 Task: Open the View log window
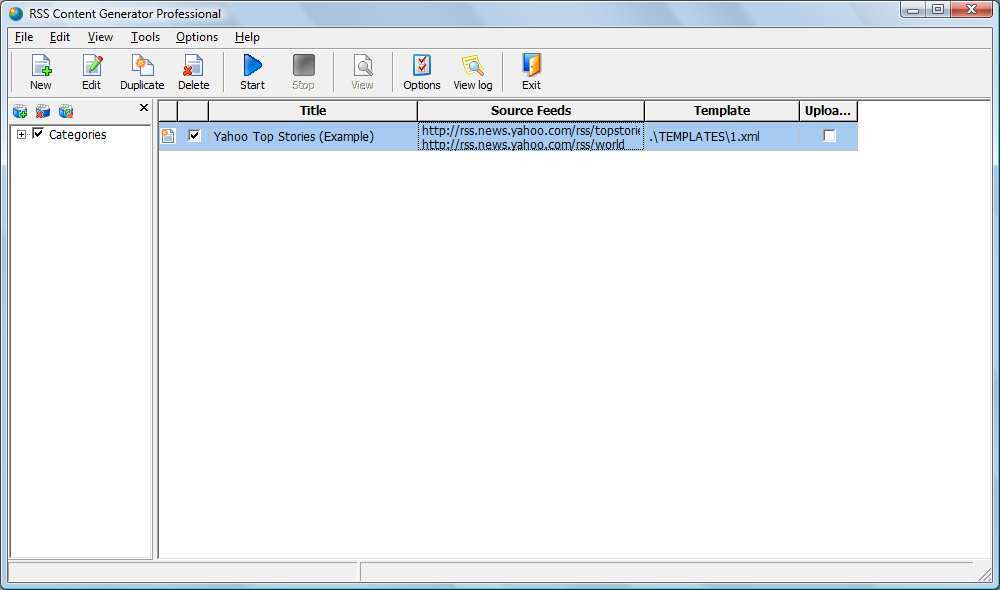[x=472, y=70]
